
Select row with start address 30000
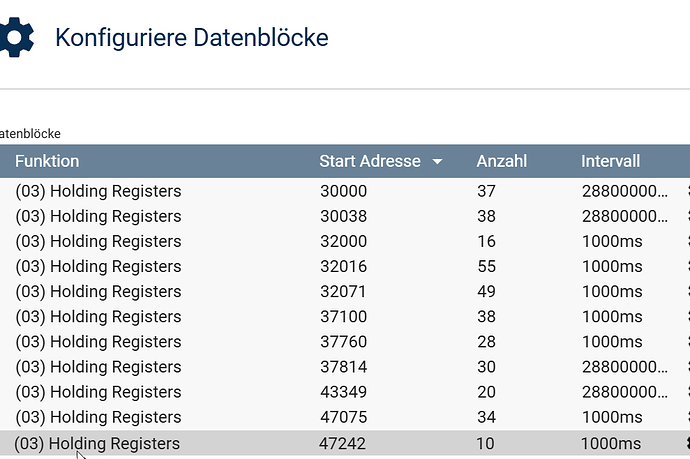point(343,191)
